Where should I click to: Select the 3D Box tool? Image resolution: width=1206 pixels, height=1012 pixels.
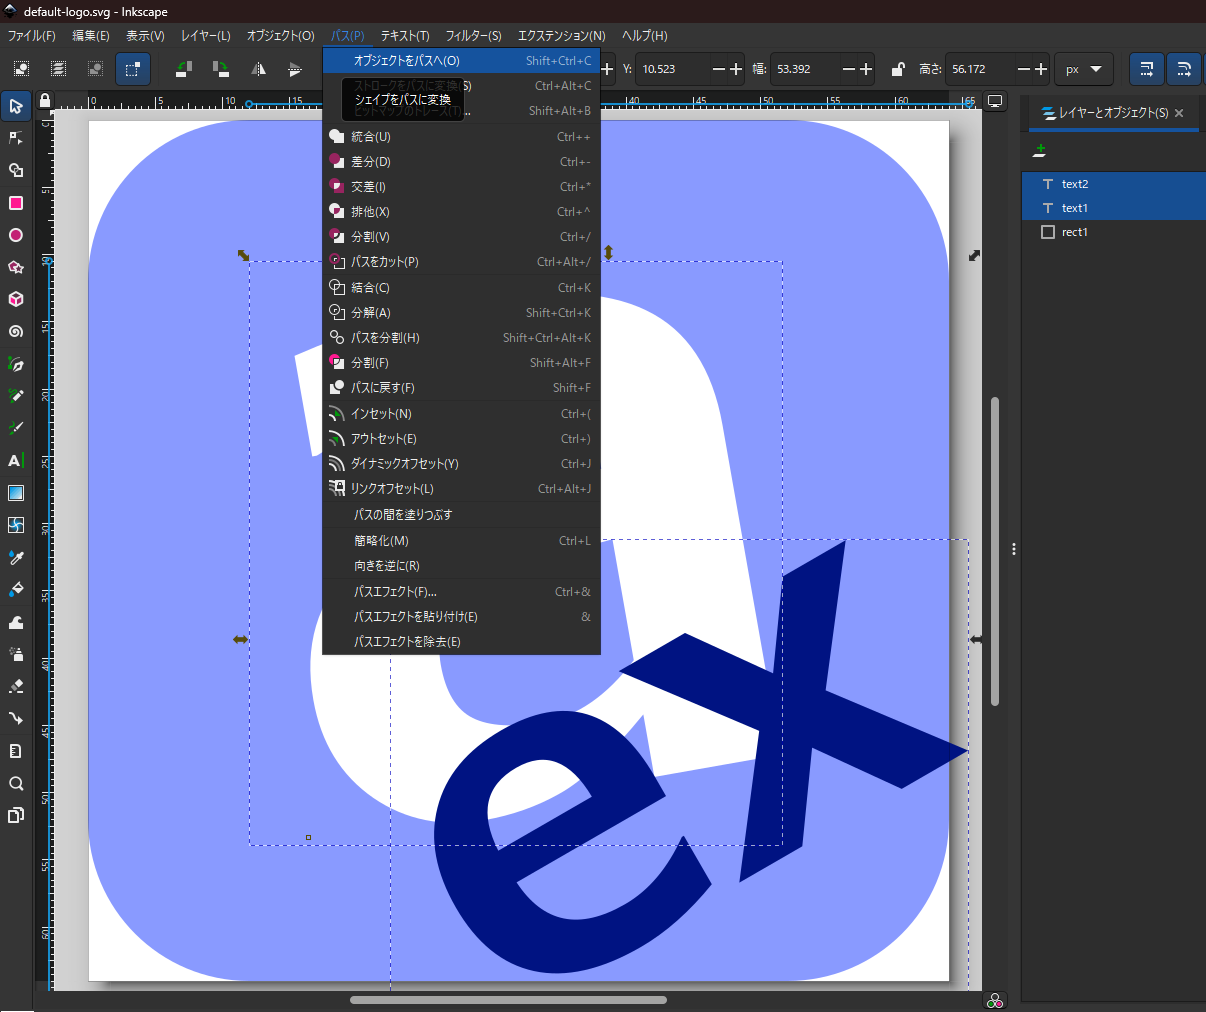[x=15, y=300]
